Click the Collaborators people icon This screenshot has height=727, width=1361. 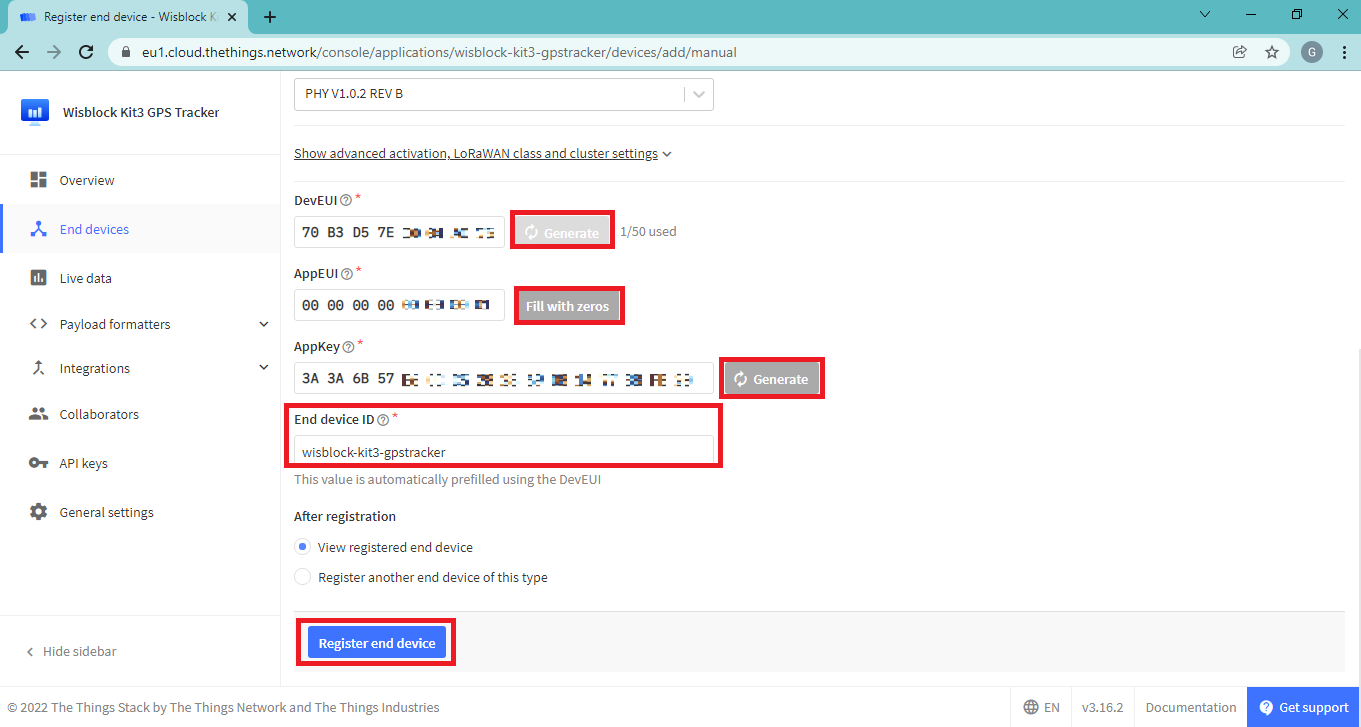(39, 414)
